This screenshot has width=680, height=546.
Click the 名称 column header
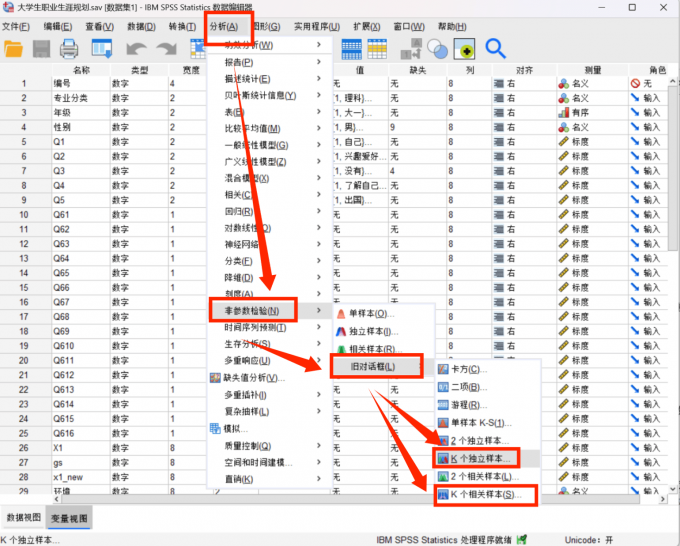81,70
